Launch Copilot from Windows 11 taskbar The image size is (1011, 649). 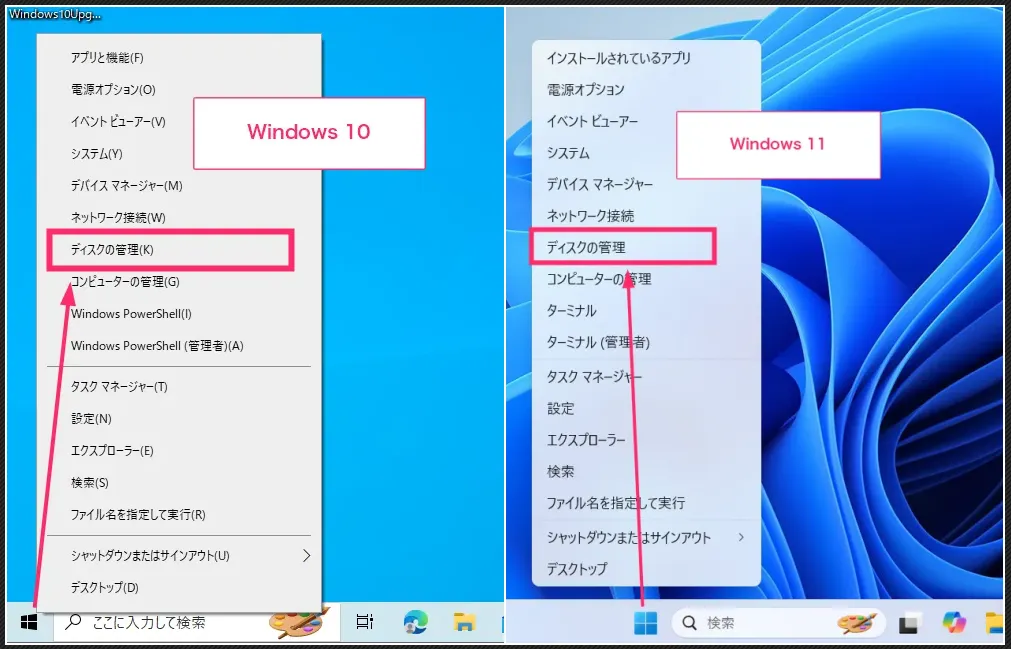[954, 623]
